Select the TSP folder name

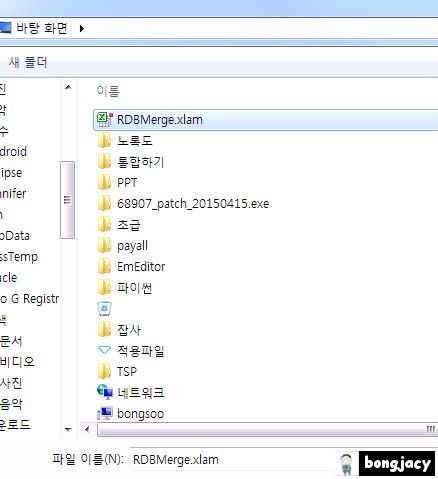coord(127,371)
